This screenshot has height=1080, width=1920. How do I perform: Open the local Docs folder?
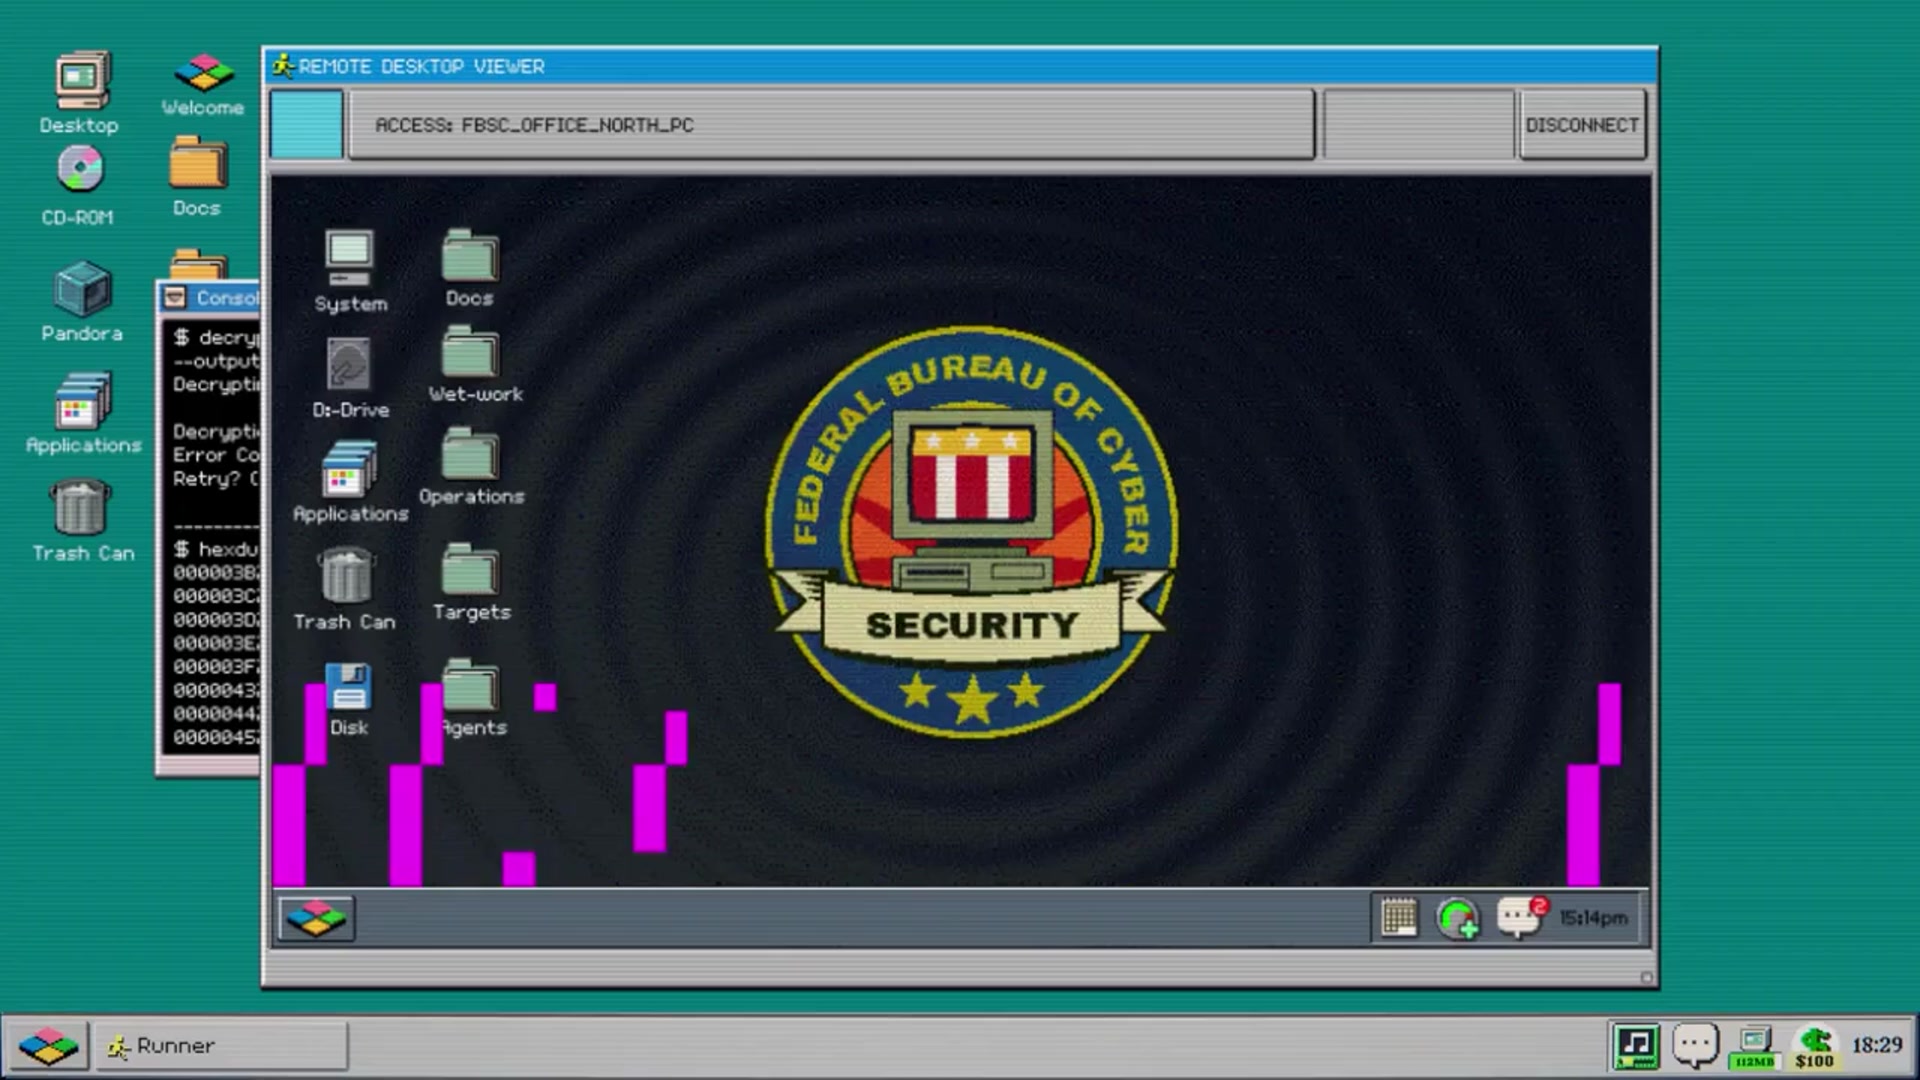197,176
